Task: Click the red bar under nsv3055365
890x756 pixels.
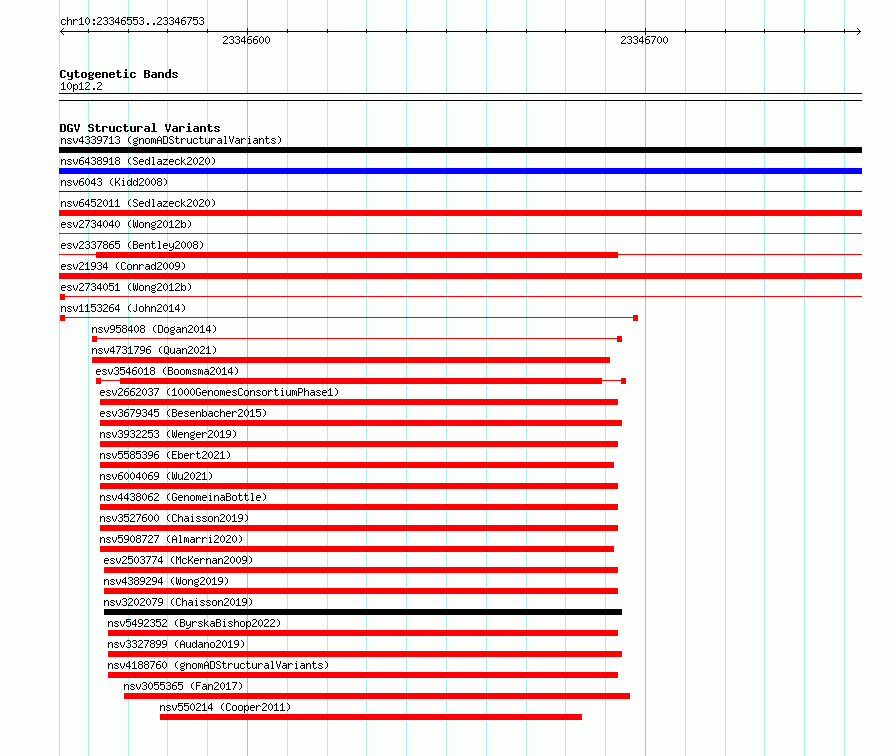Action: pos(377,696)
